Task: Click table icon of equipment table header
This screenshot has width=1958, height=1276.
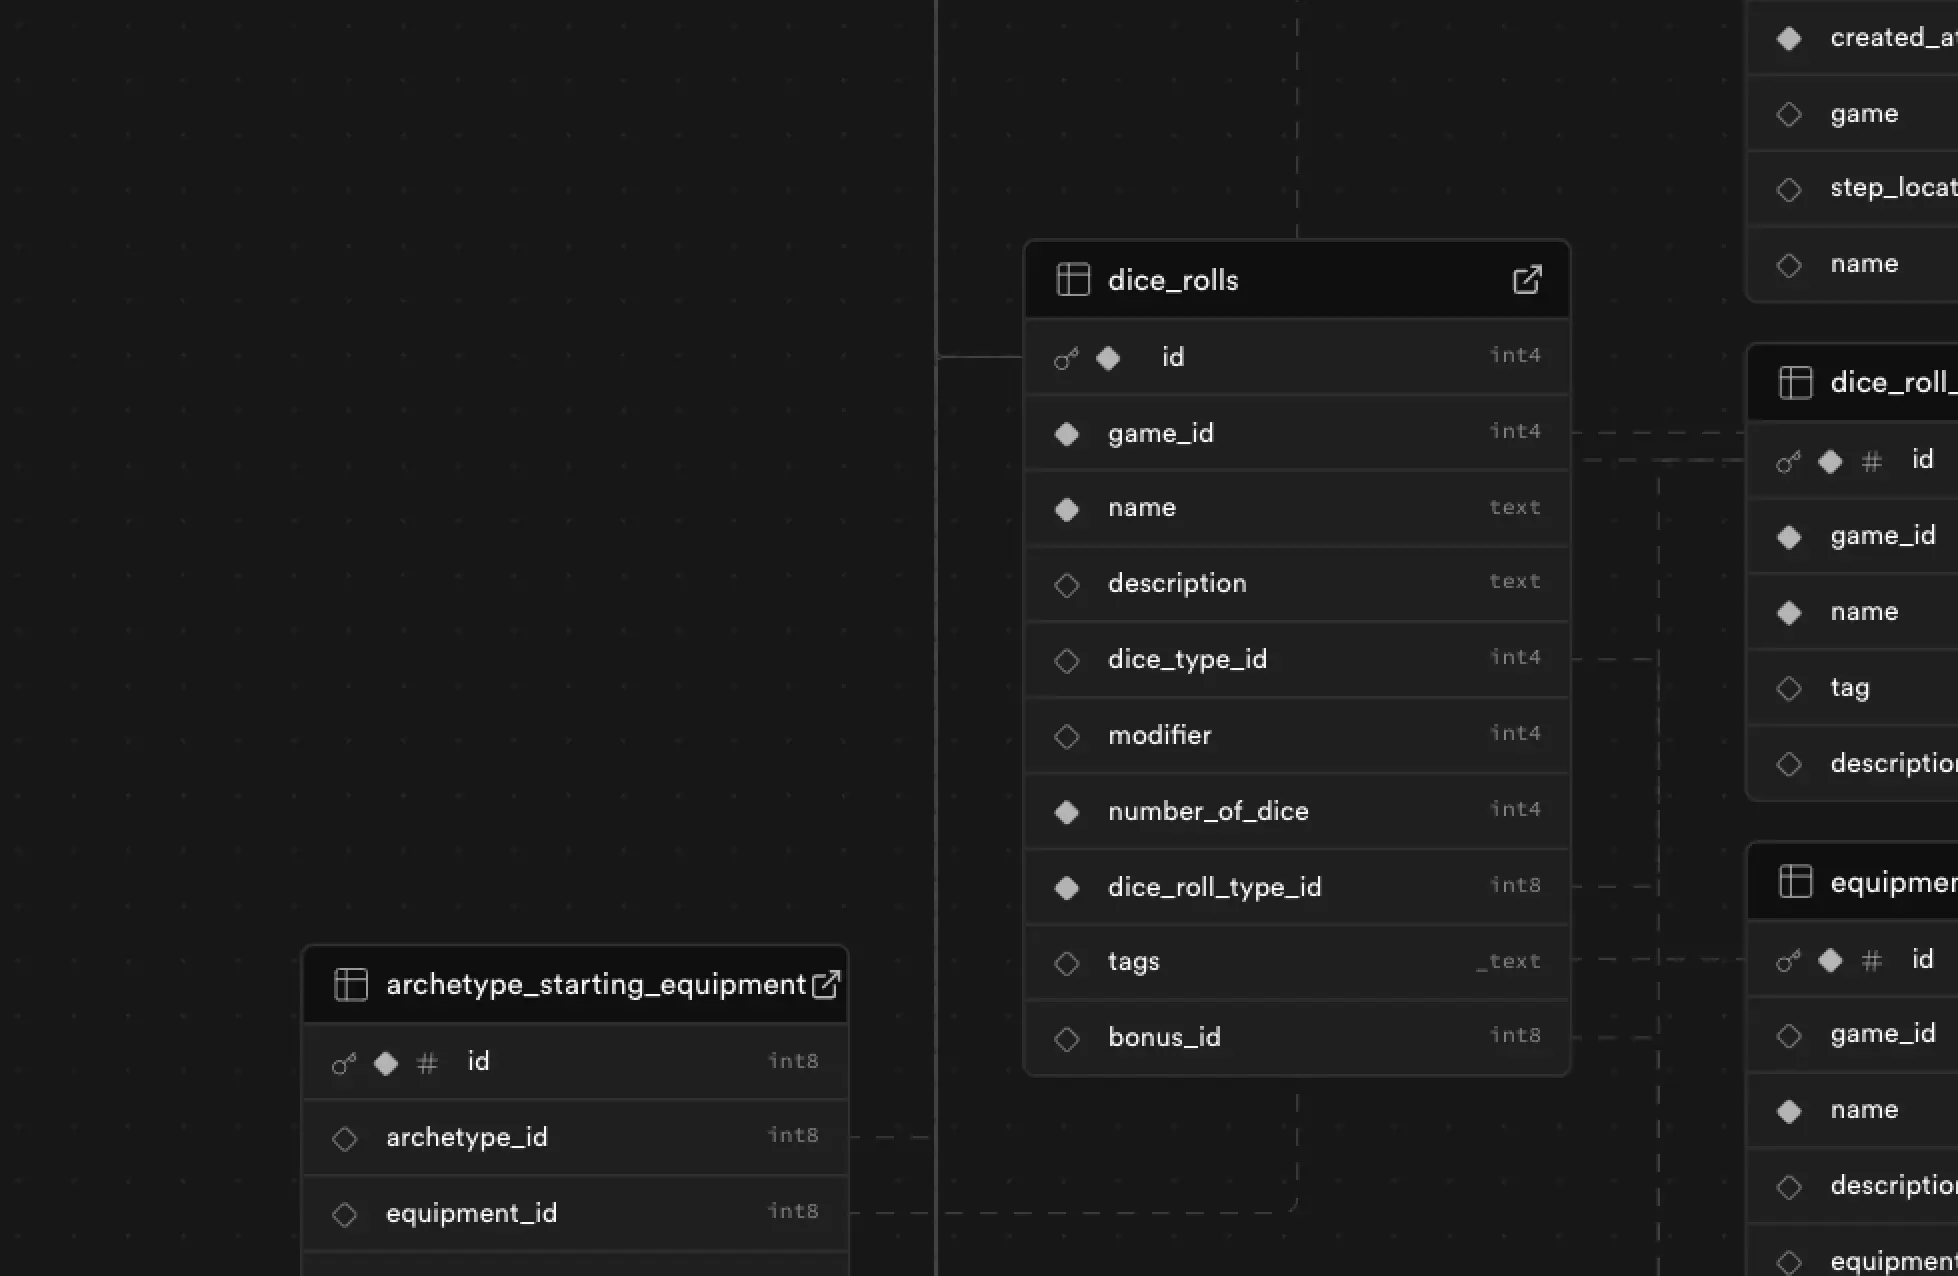Action: [1795, 882]
